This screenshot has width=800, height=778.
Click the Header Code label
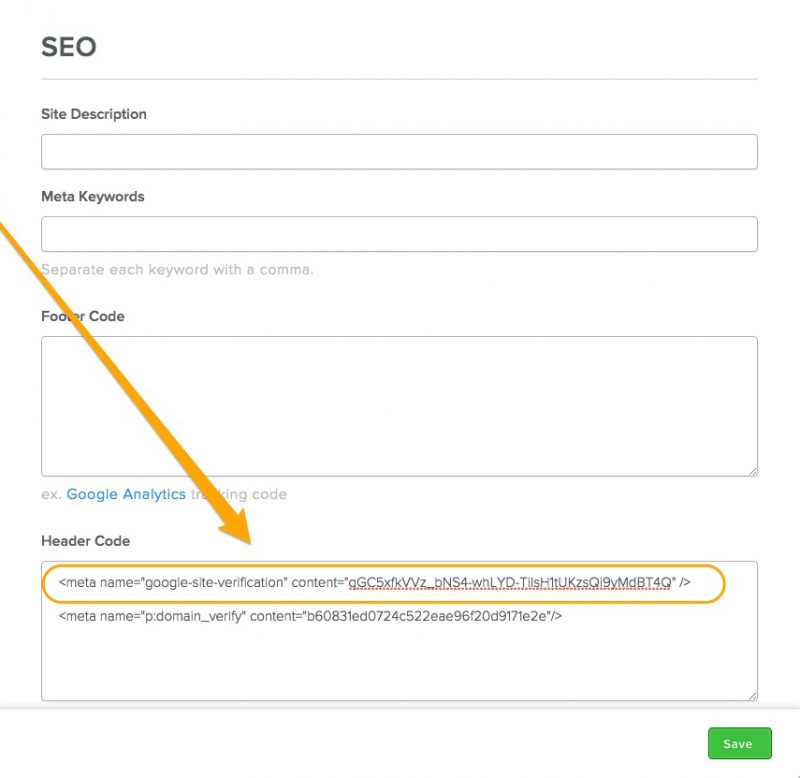pyautogui.click(x=86, y=540)
